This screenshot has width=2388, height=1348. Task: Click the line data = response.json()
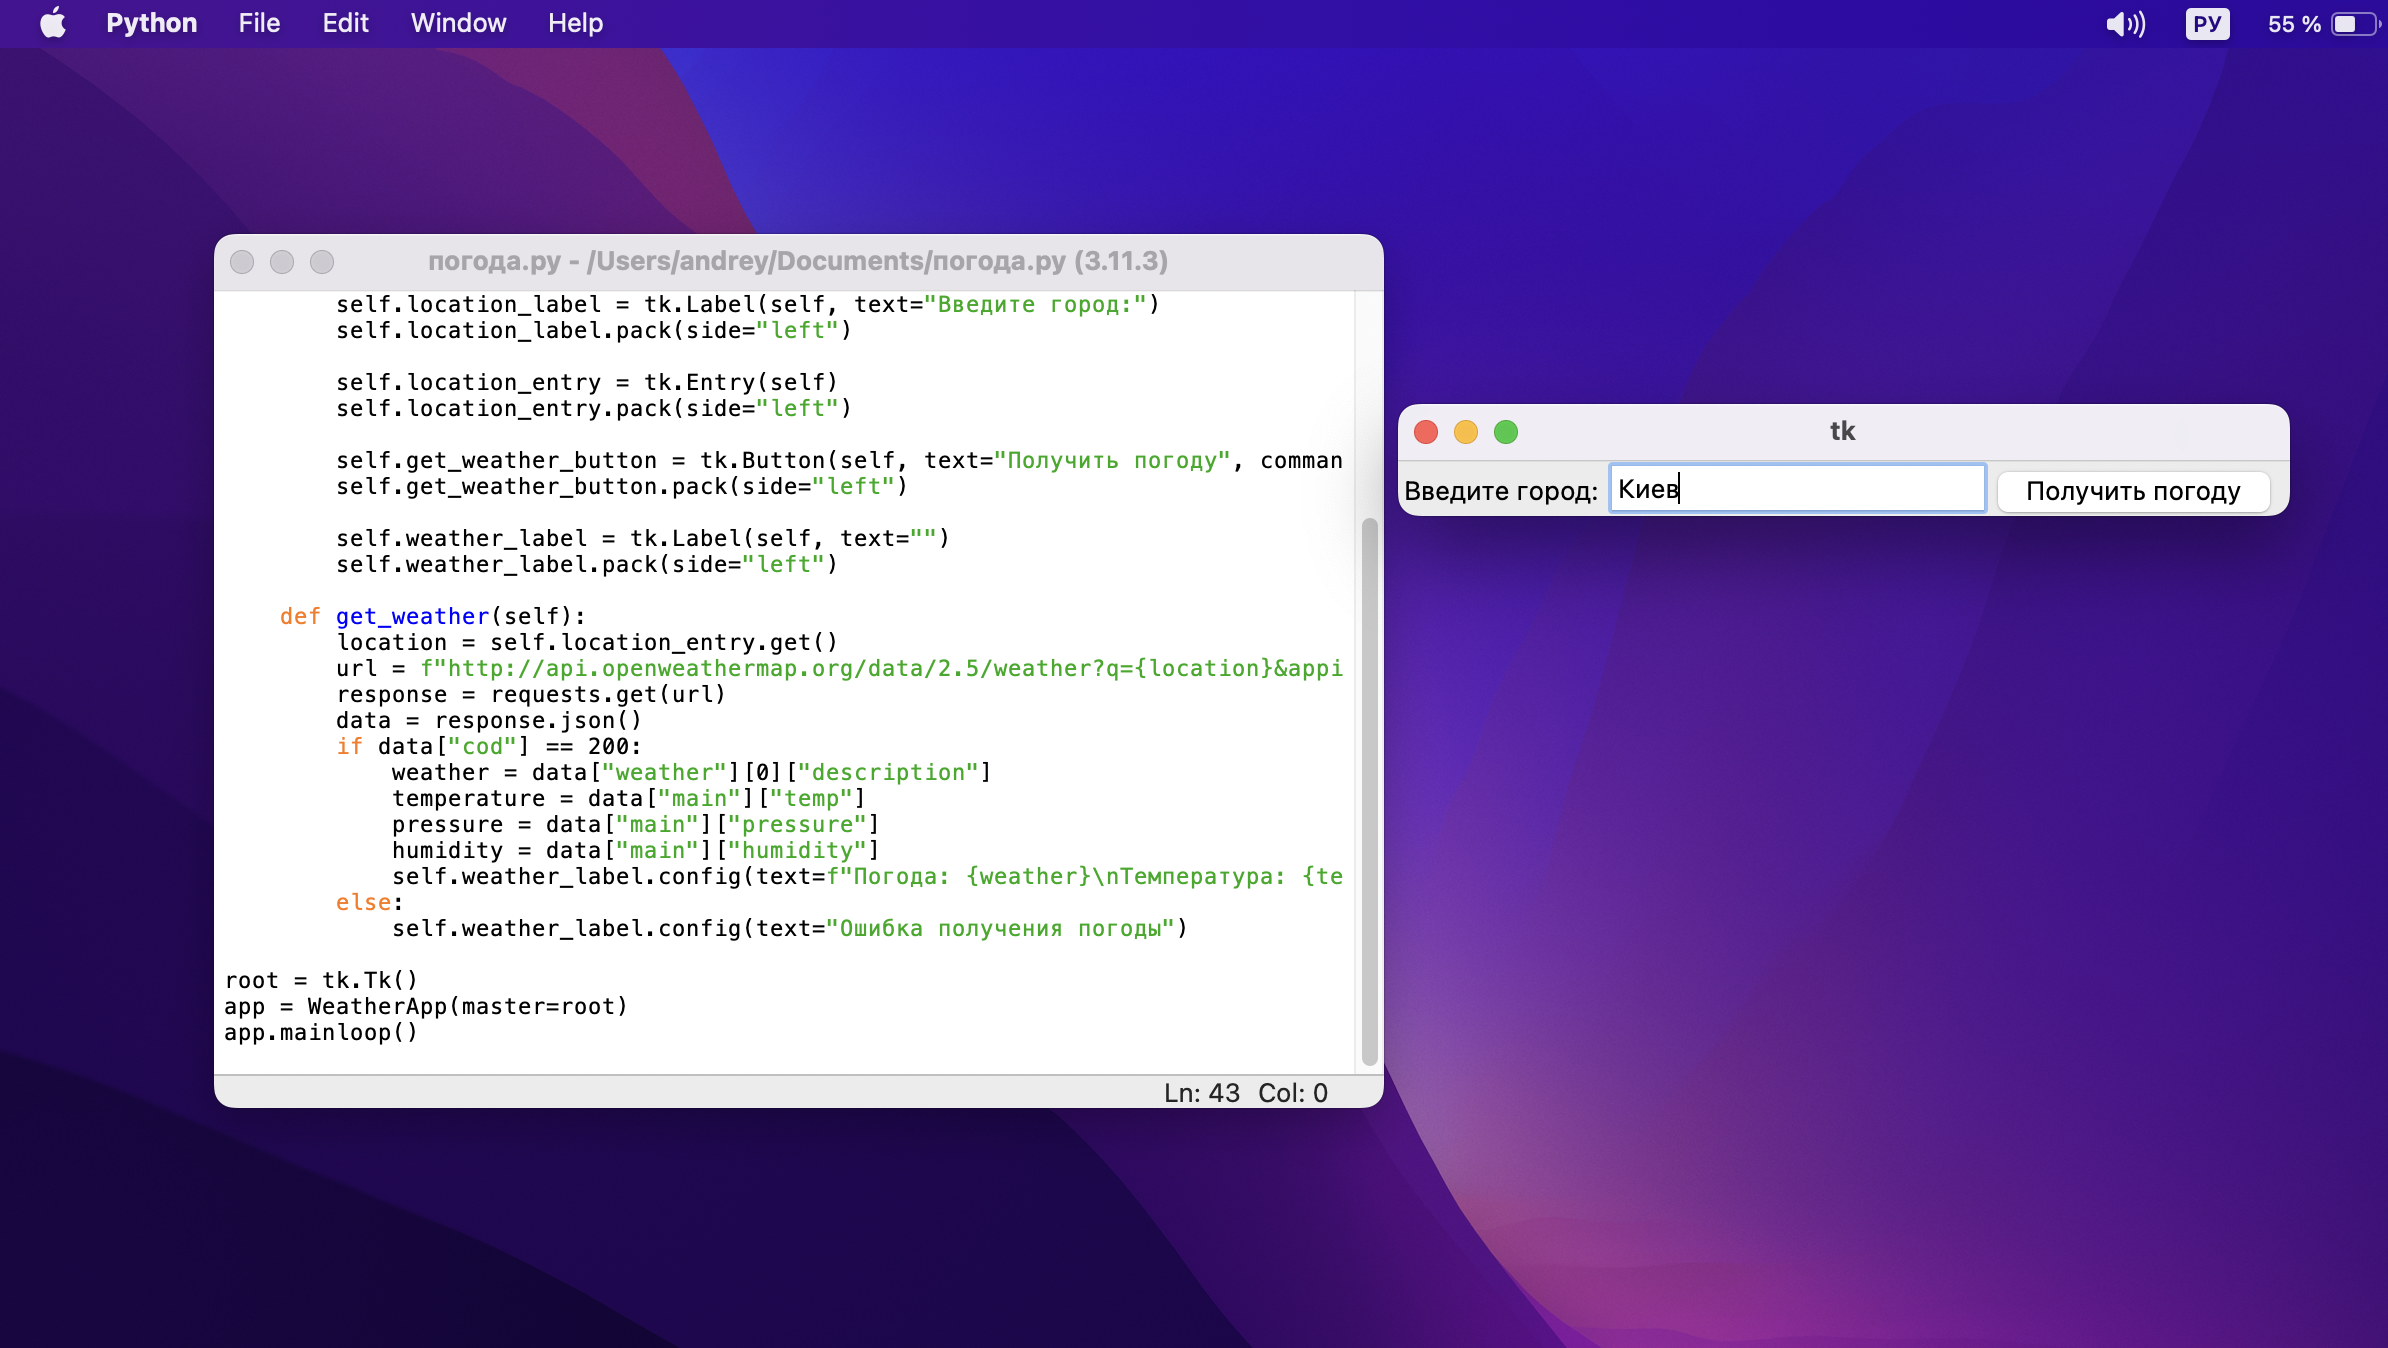point(488,720)
